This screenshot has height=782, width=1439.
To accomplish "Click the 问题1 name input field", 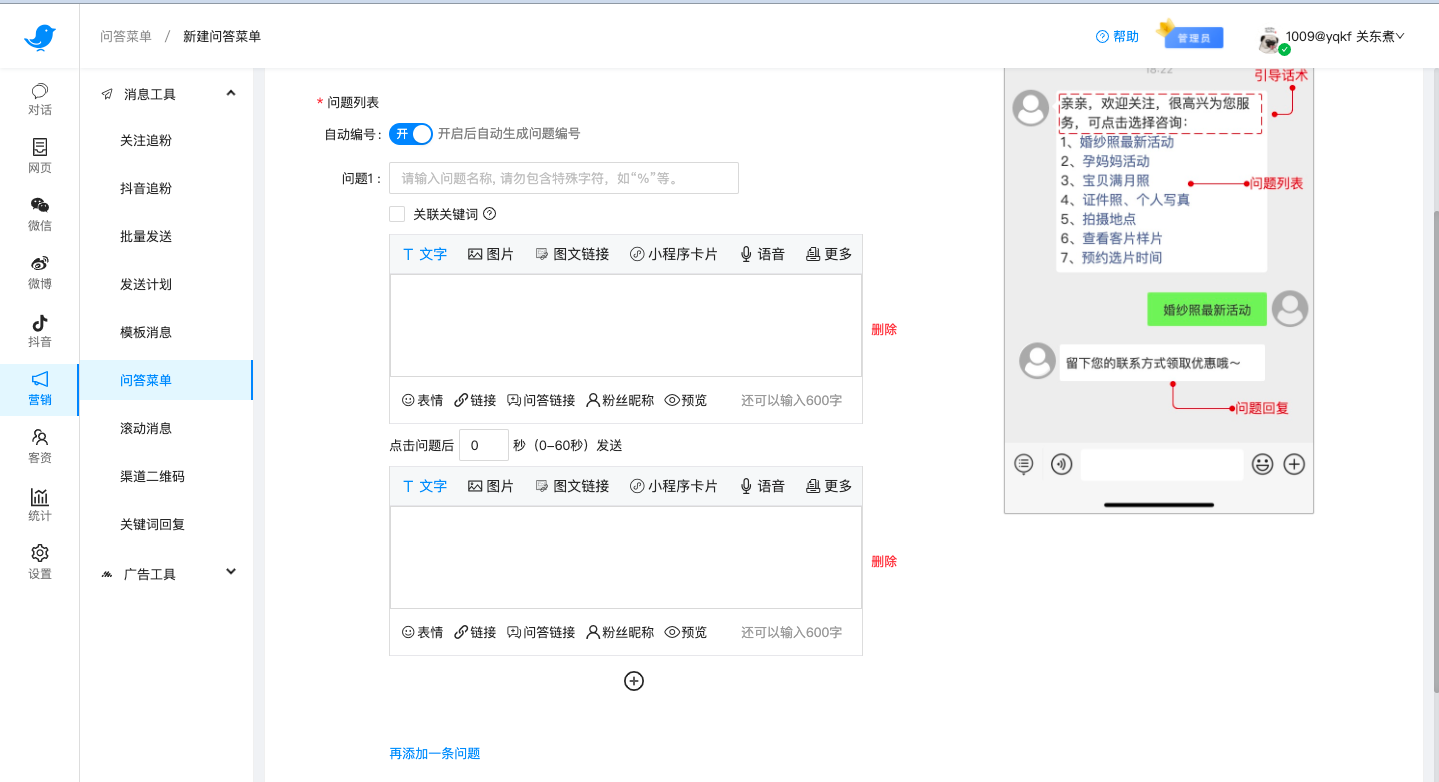I will (562, 178).
